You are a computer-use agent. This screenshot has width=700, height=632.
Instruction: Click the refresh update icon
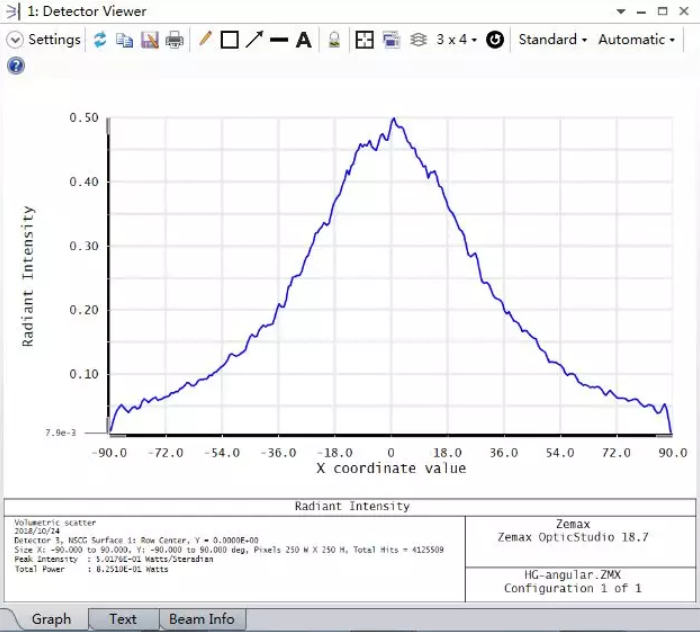tap(100, 40)
